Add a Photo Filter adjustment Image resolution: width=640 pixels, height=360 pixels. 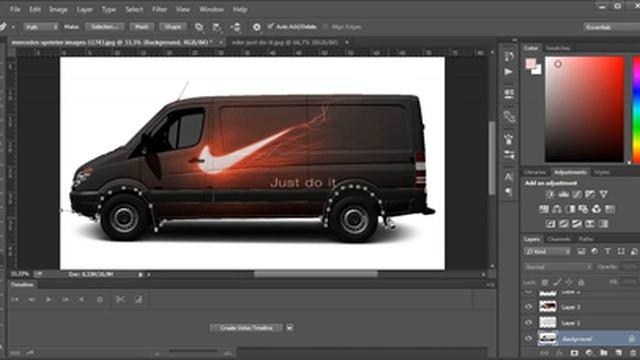point(583,209)
